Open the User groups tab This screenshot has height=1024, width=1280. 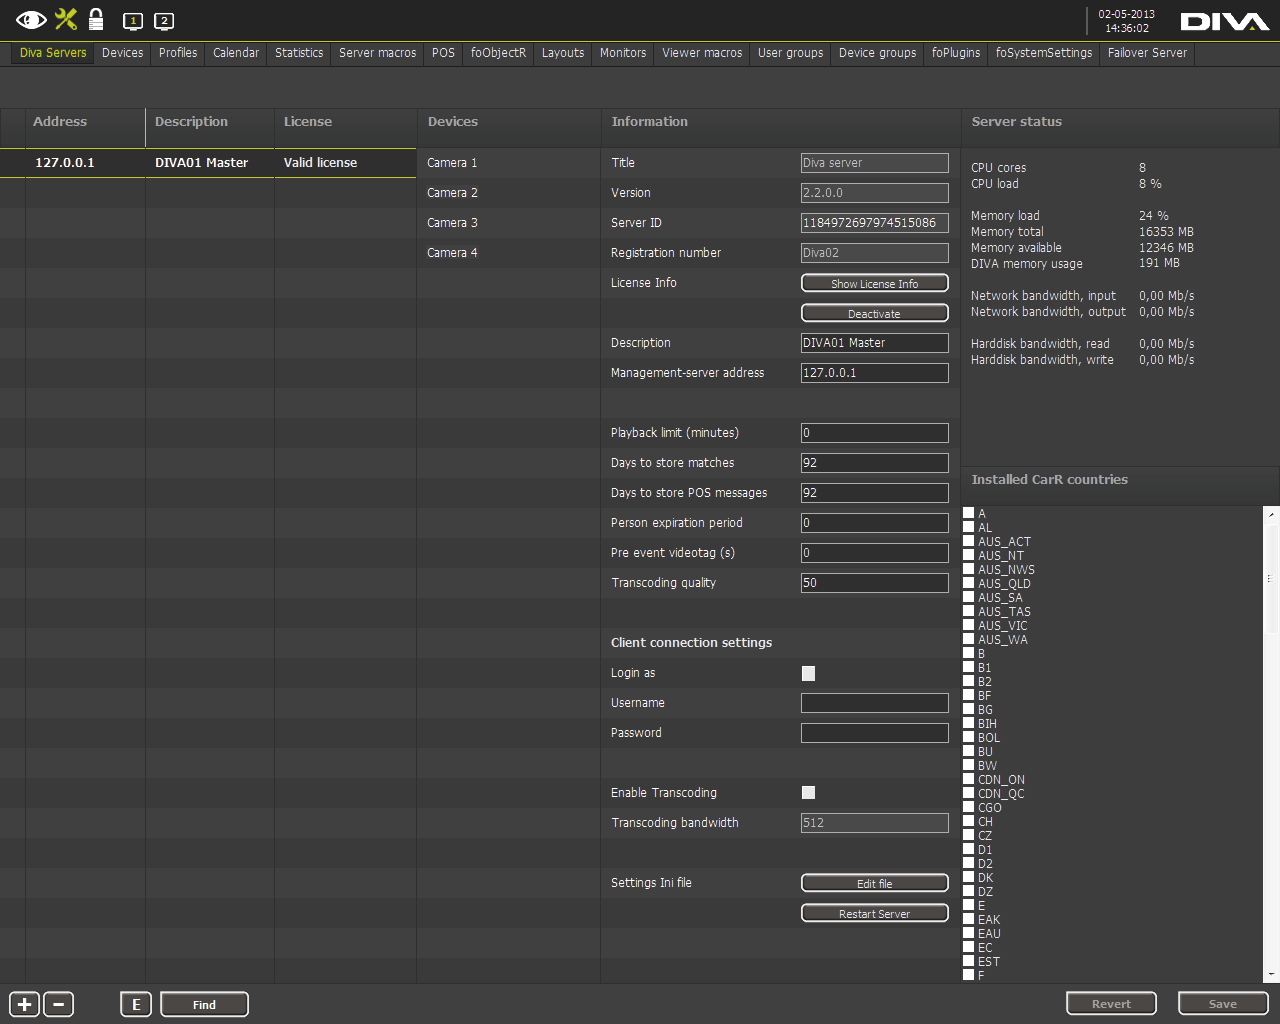click(x=790, y=53)
